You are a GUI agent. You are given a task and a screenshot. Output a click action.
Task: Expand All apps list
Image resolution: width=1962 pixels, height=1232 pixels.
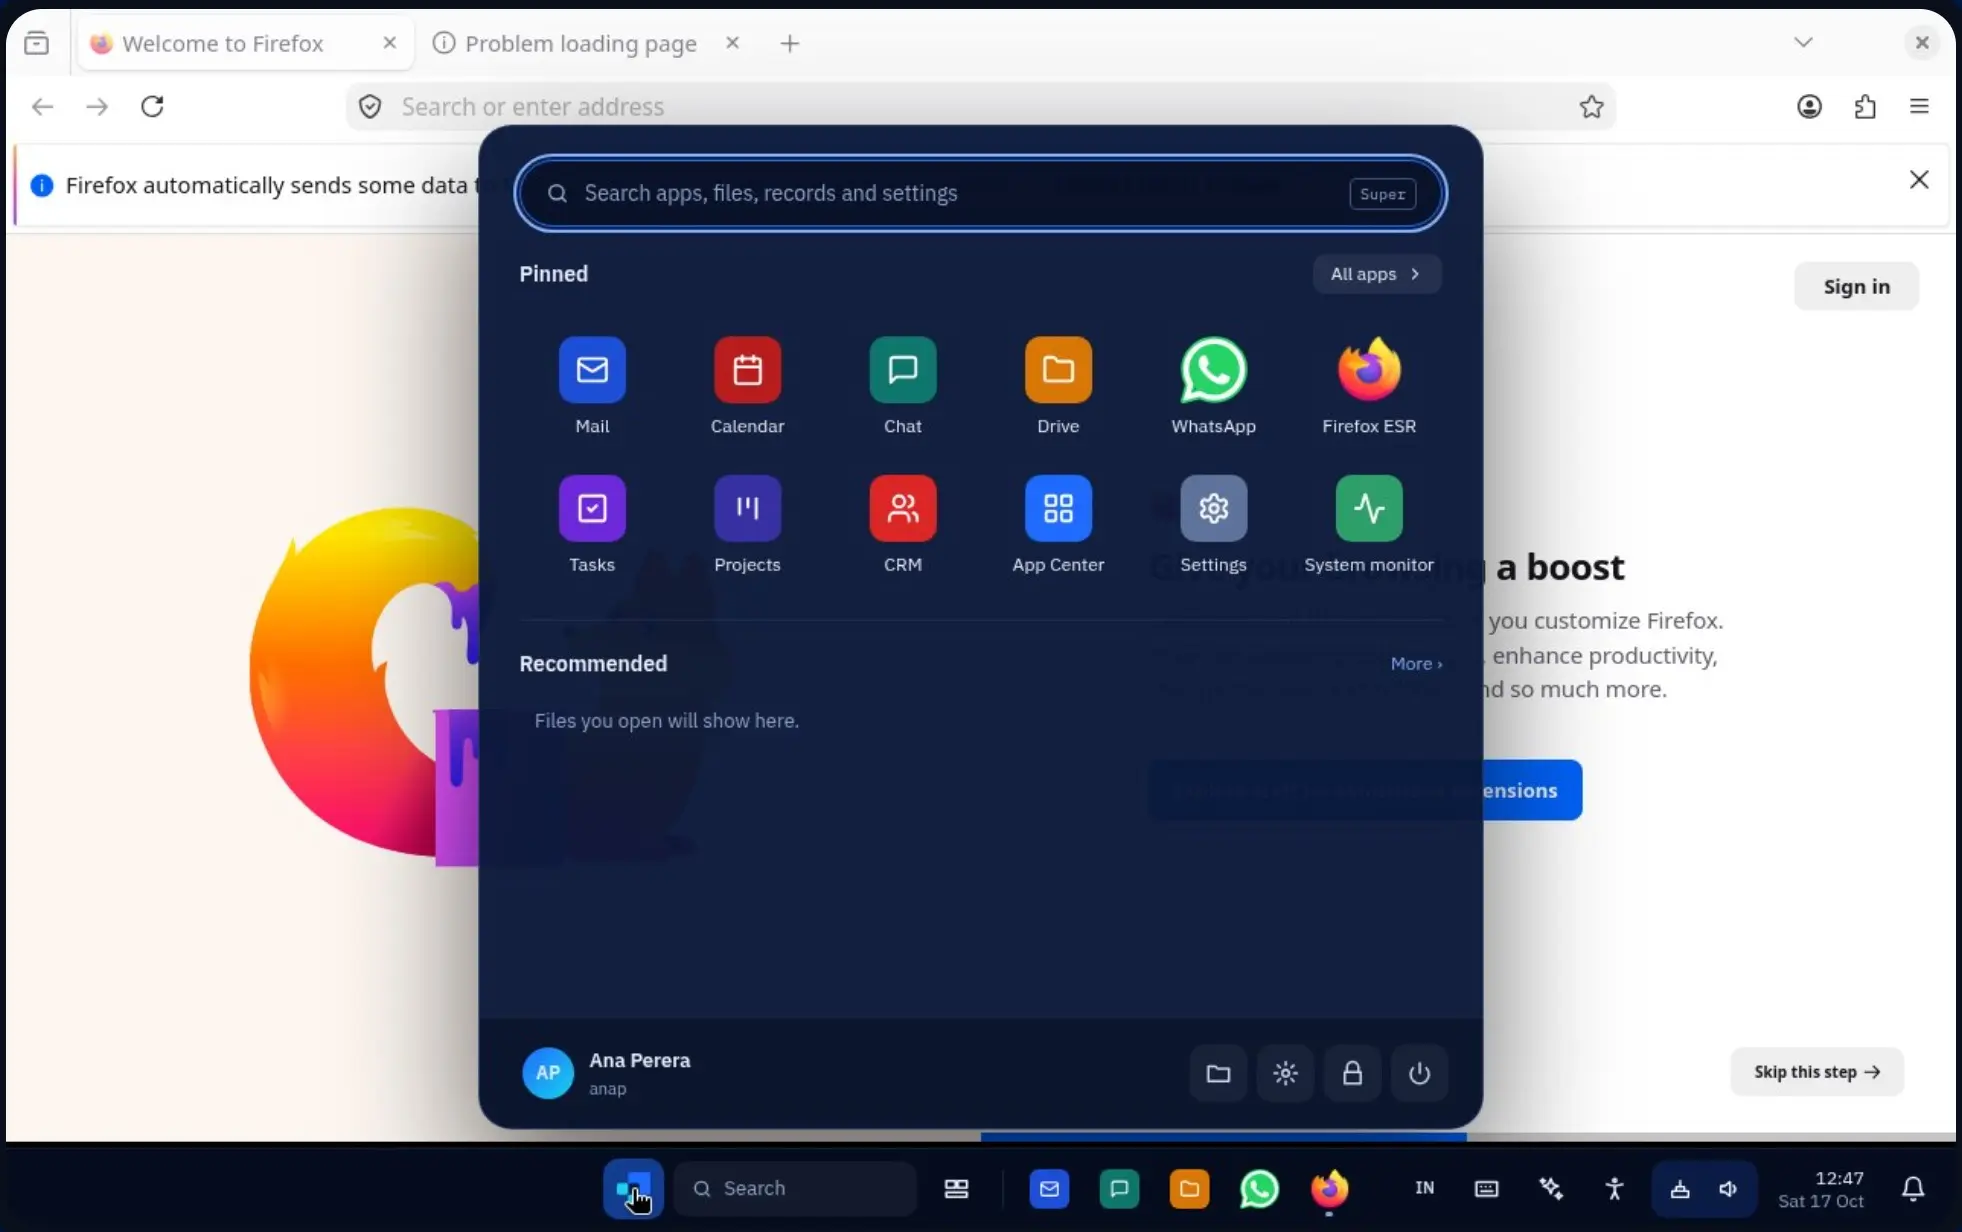[x=1376, y=274]
